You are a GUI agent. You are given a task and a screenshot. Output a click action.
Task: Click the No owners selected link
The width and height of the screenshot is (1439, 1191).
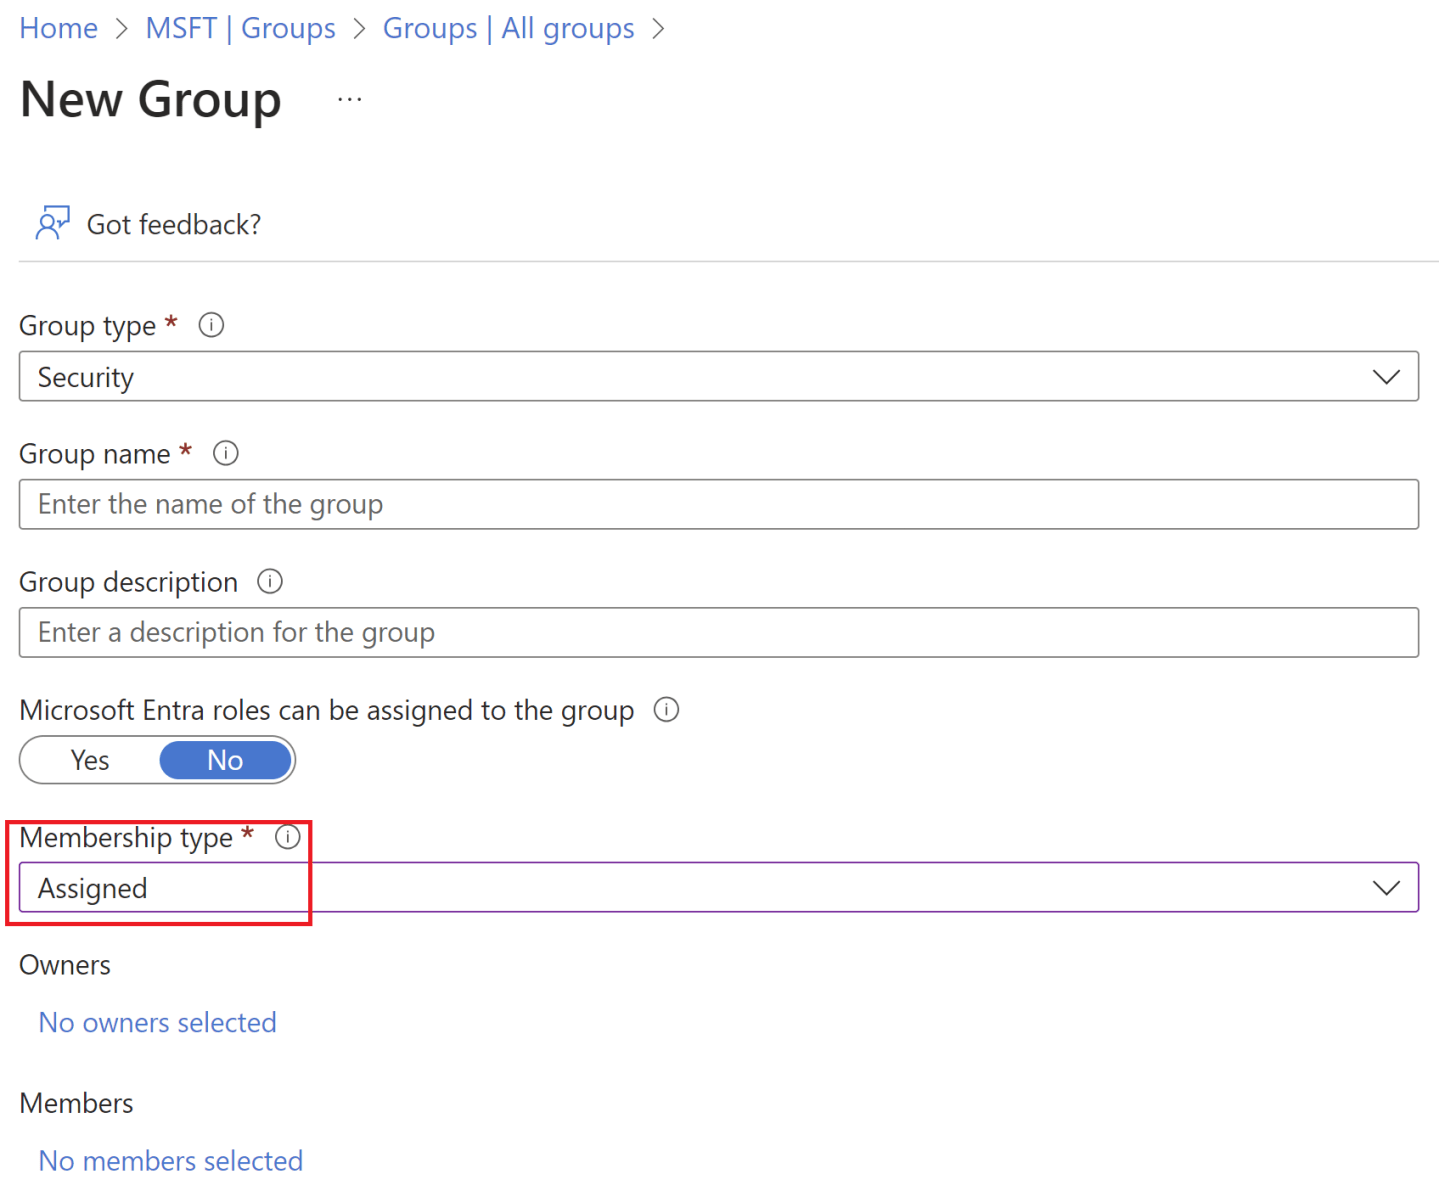click(157, 1022)
